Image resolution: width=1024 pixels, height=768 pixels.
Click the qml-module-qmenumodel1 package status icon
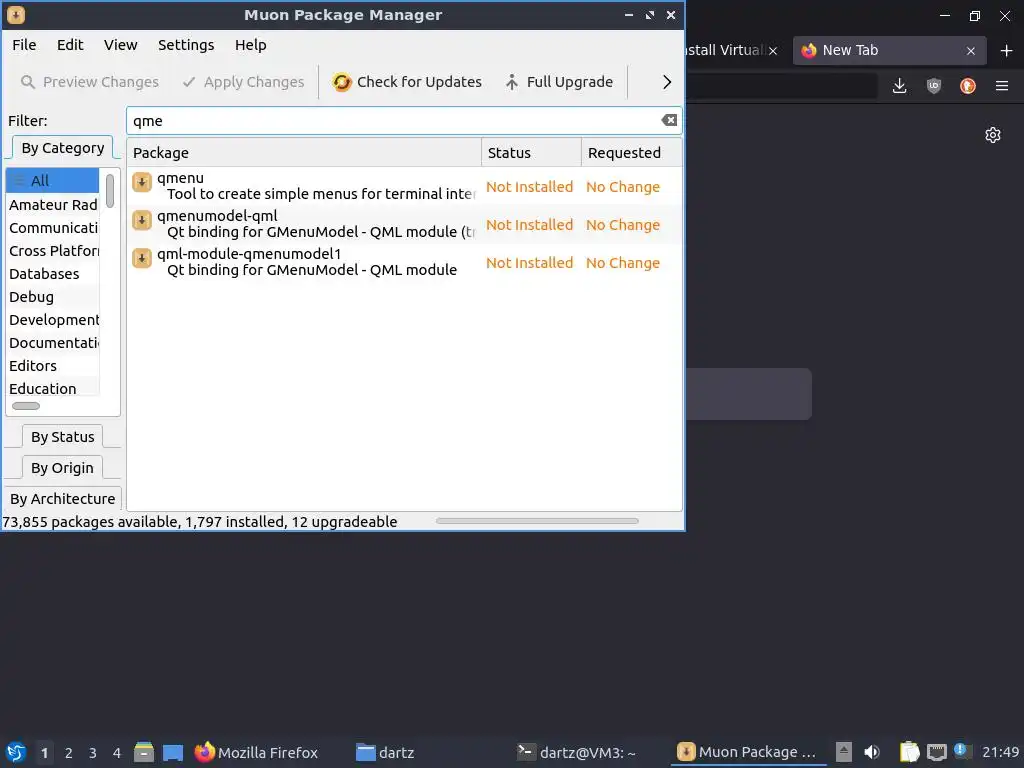[x=142, y=258]
